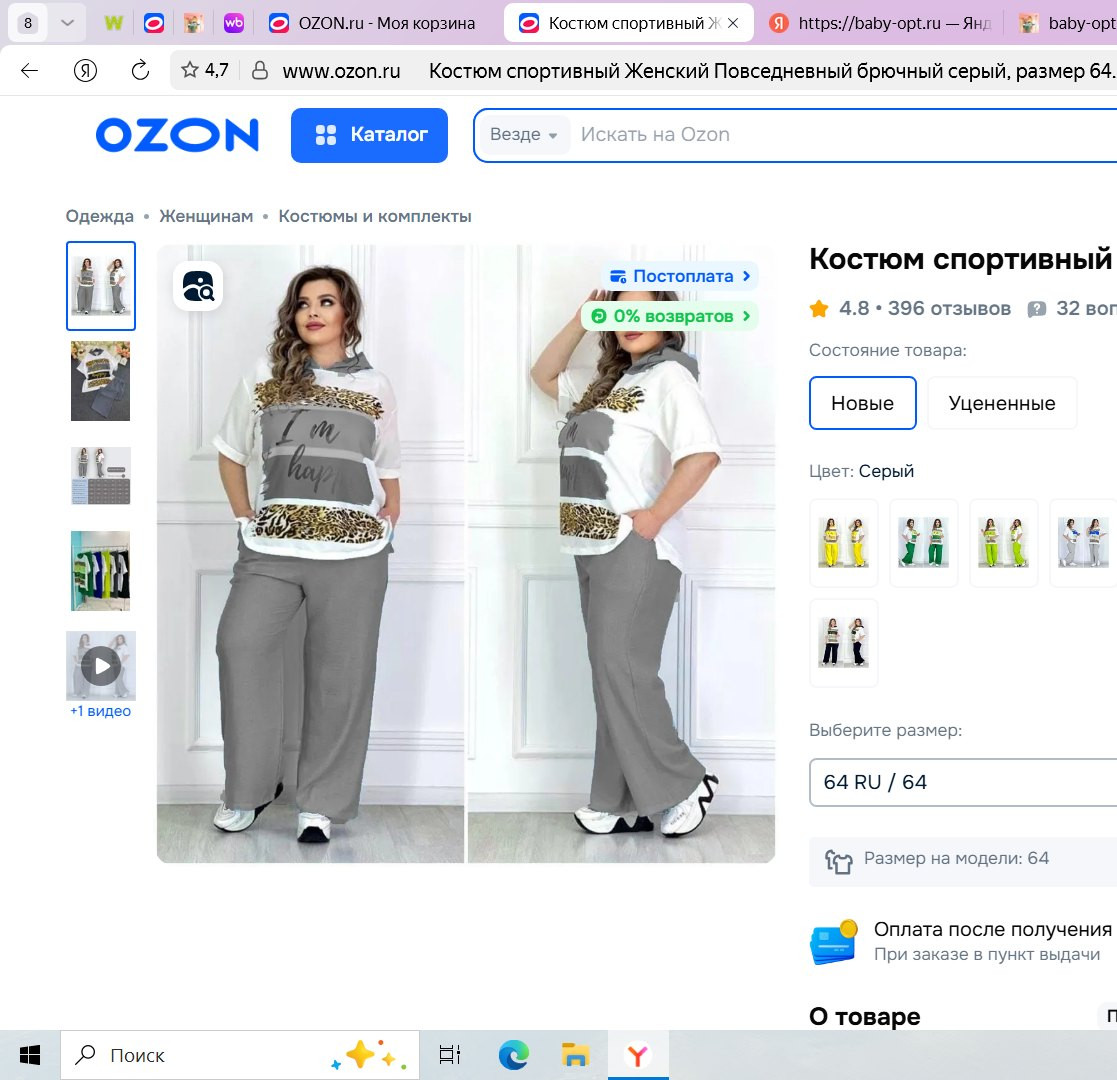Open the main product photo

click(x=466, y=554)
